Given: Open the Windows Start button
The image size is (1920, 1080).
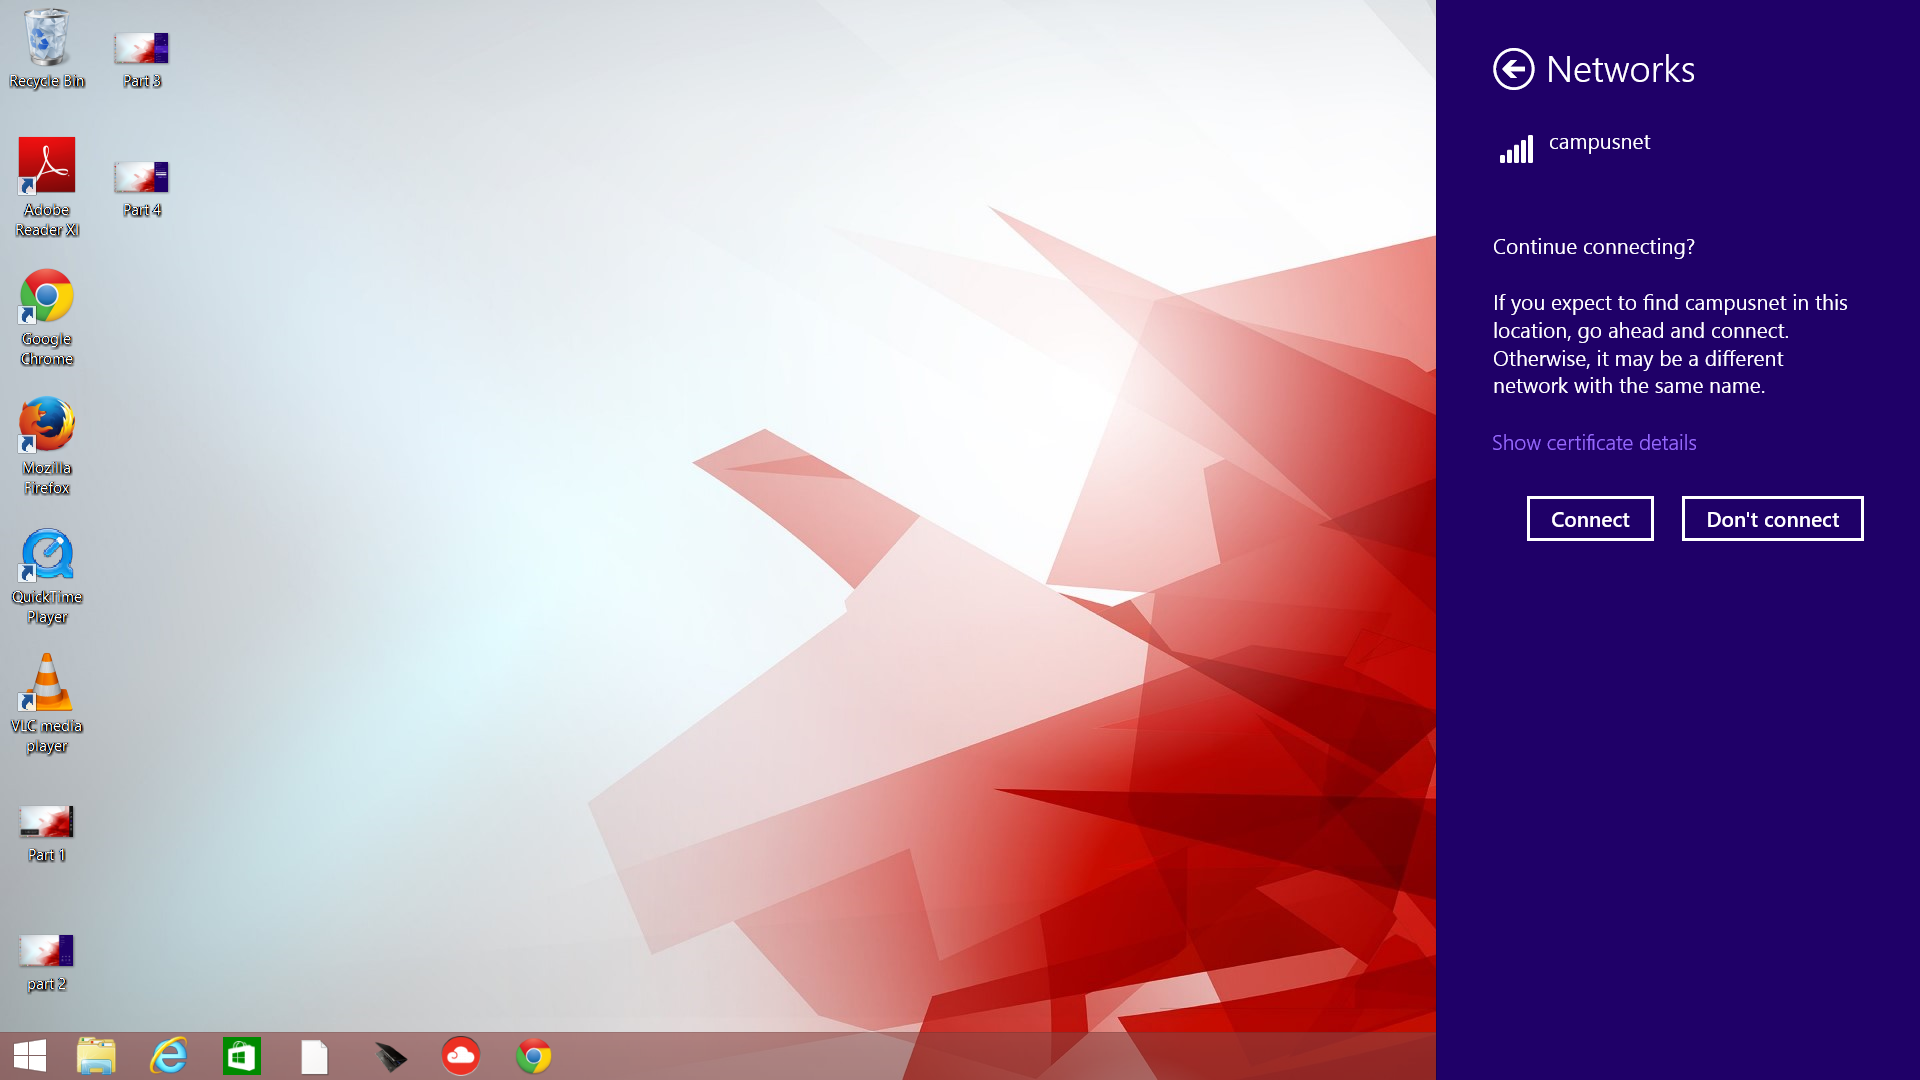Looking at the screenshot, I should (x=30, y=1056).
